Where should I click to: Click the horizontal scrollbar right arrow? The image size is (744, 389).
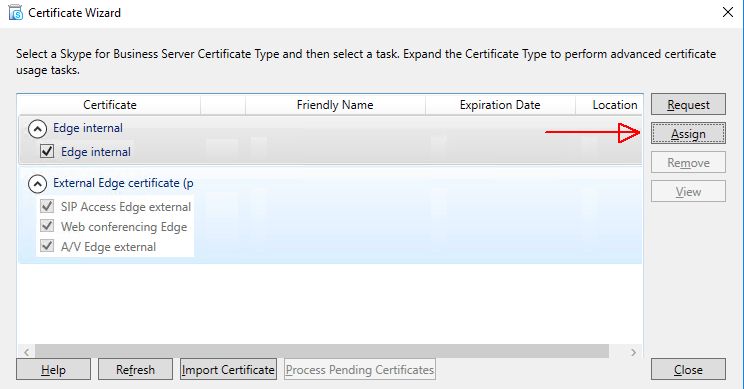tap(633, 352)
